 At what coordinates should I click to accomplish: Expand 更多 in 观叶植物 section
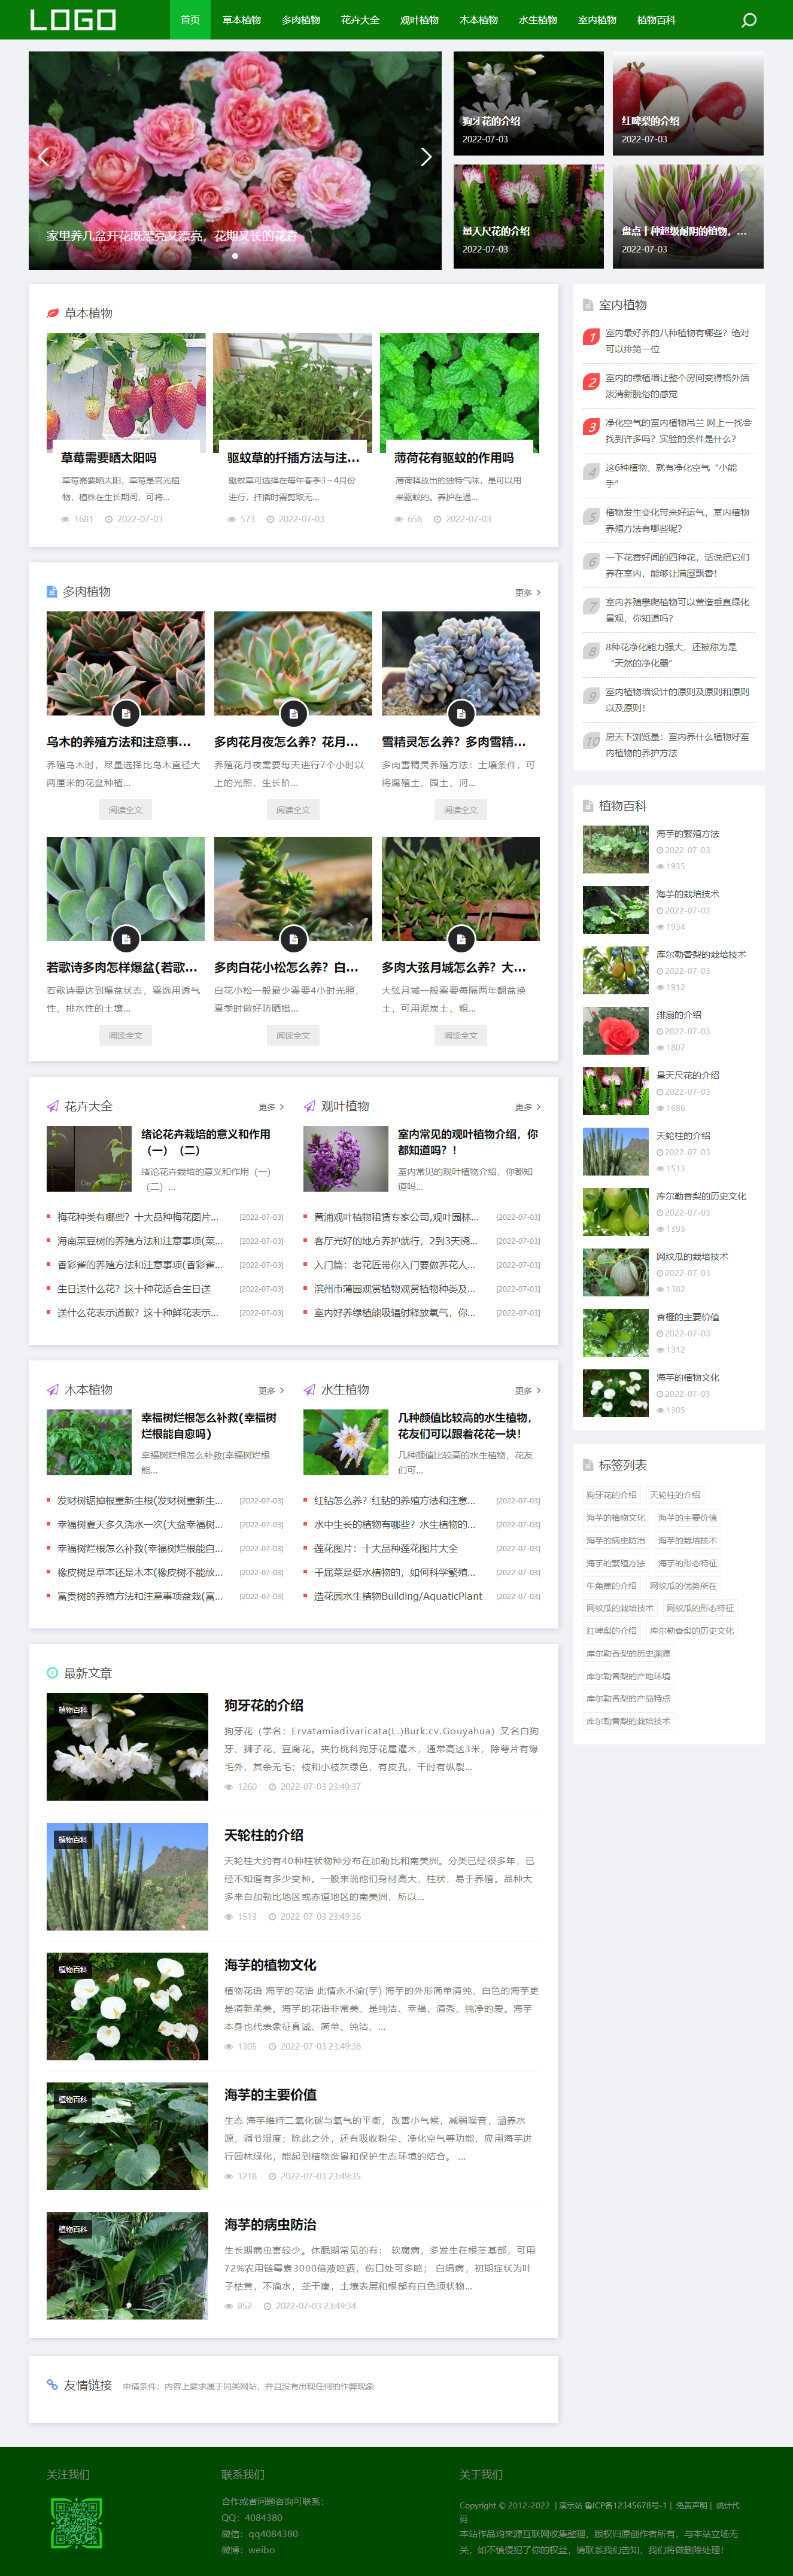tap(528, 1107)
